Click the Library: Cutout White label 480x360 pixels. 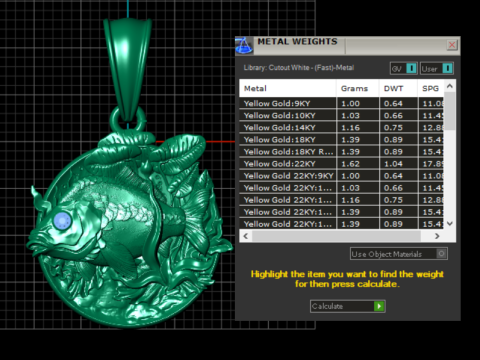pos(299,68)
